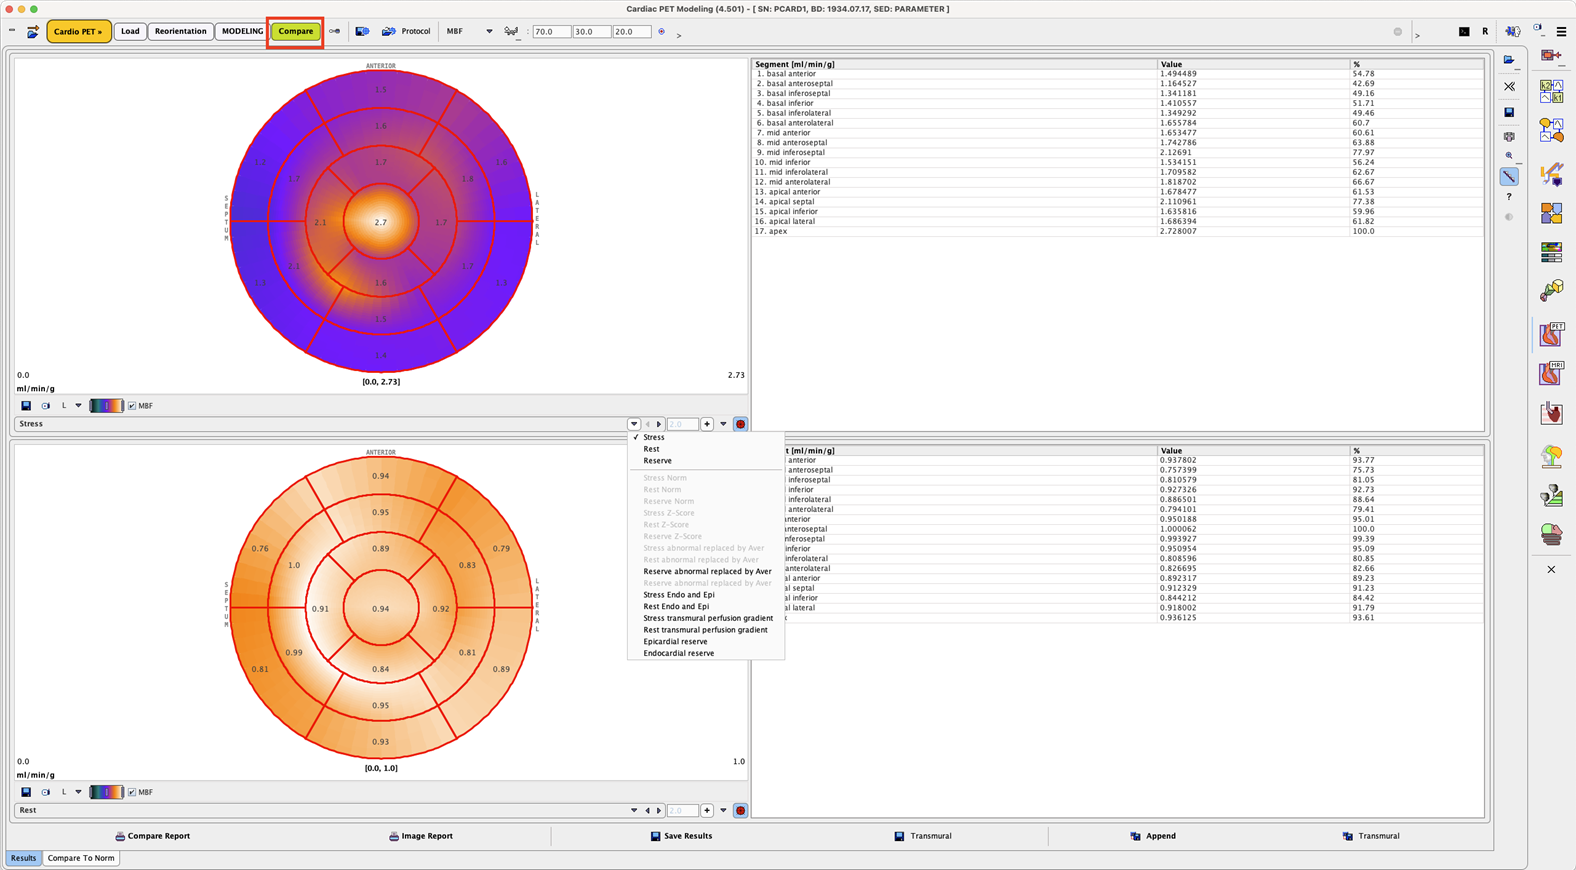The height and width of the screenshot is (870, 1576).
Task: Click the zoom magnifier icon in side strip
Action: (1509, 156)
